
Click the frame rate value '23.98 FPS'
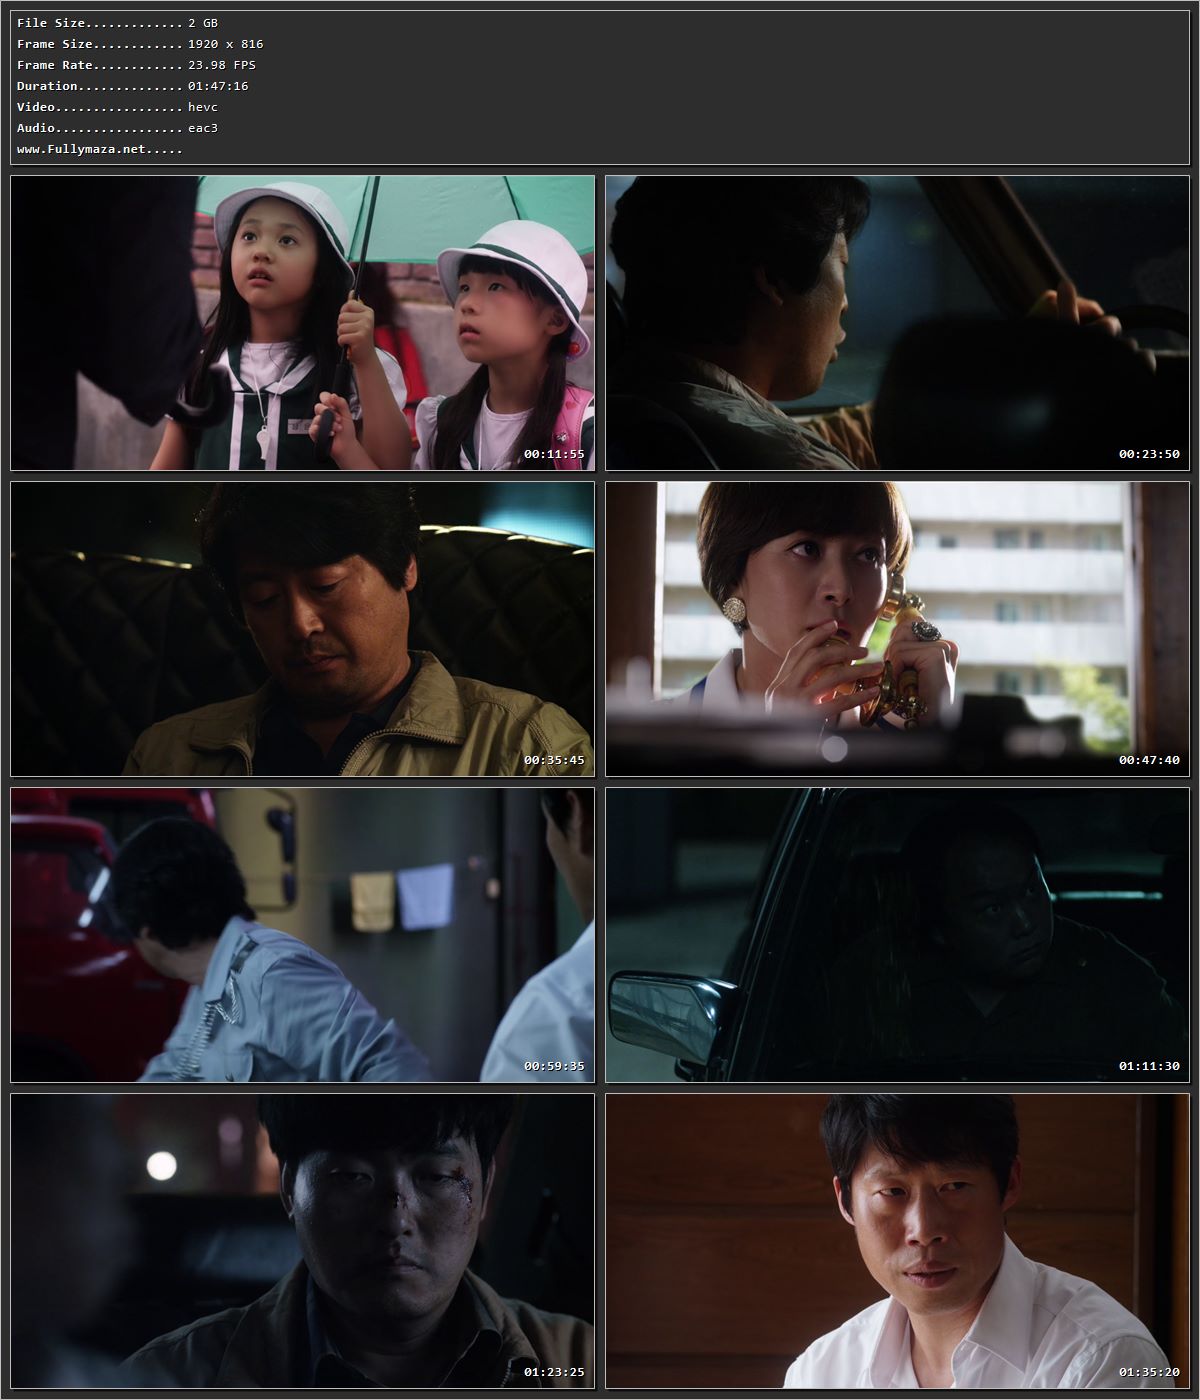[222, 65]
